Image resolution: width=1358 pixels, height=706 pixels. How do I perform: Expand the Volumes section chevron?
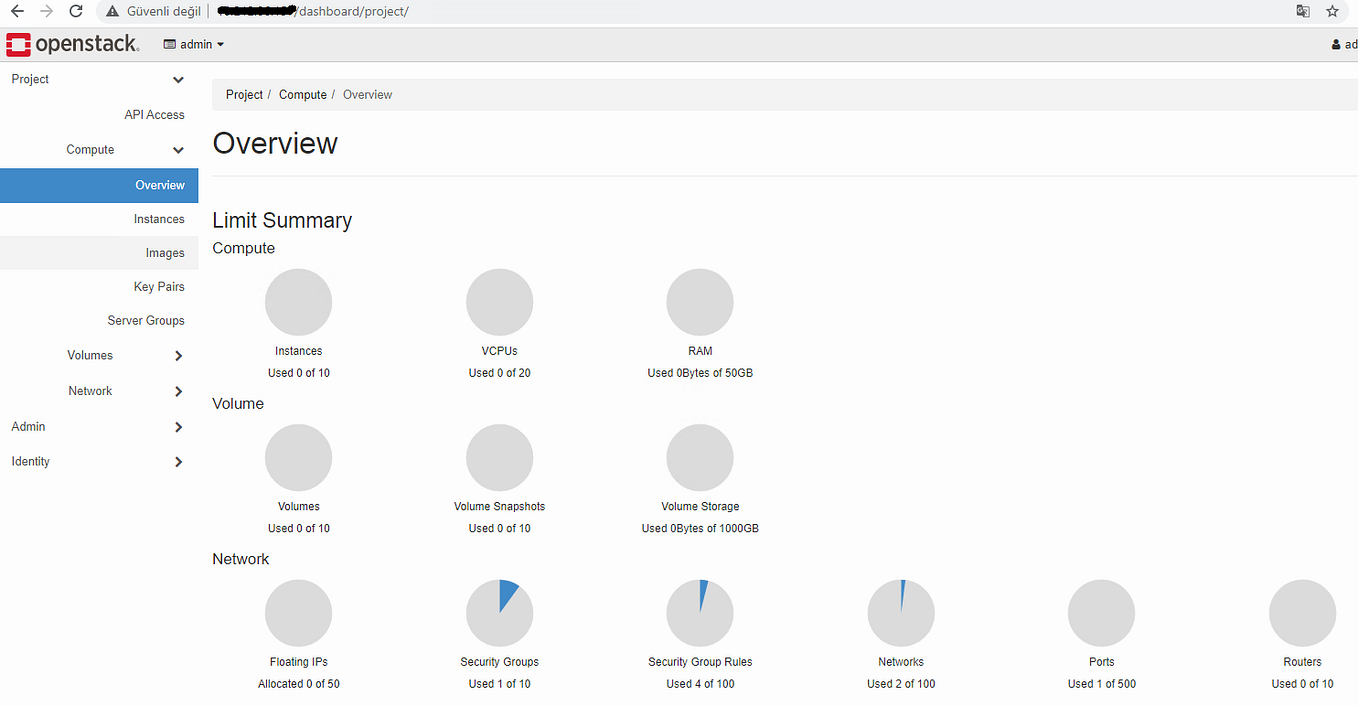(178, 356)
